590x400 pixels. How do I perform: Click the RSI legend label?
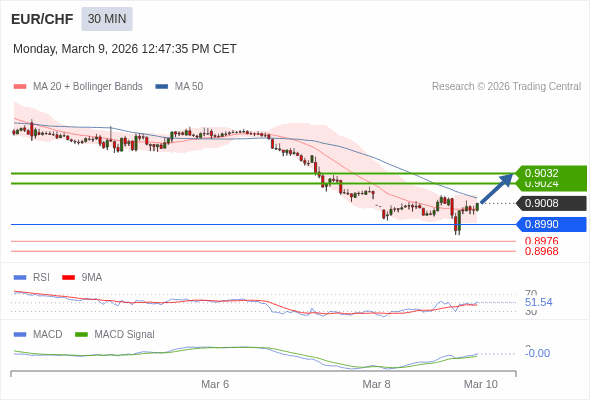pyautogui.click(x=41, y=278)
